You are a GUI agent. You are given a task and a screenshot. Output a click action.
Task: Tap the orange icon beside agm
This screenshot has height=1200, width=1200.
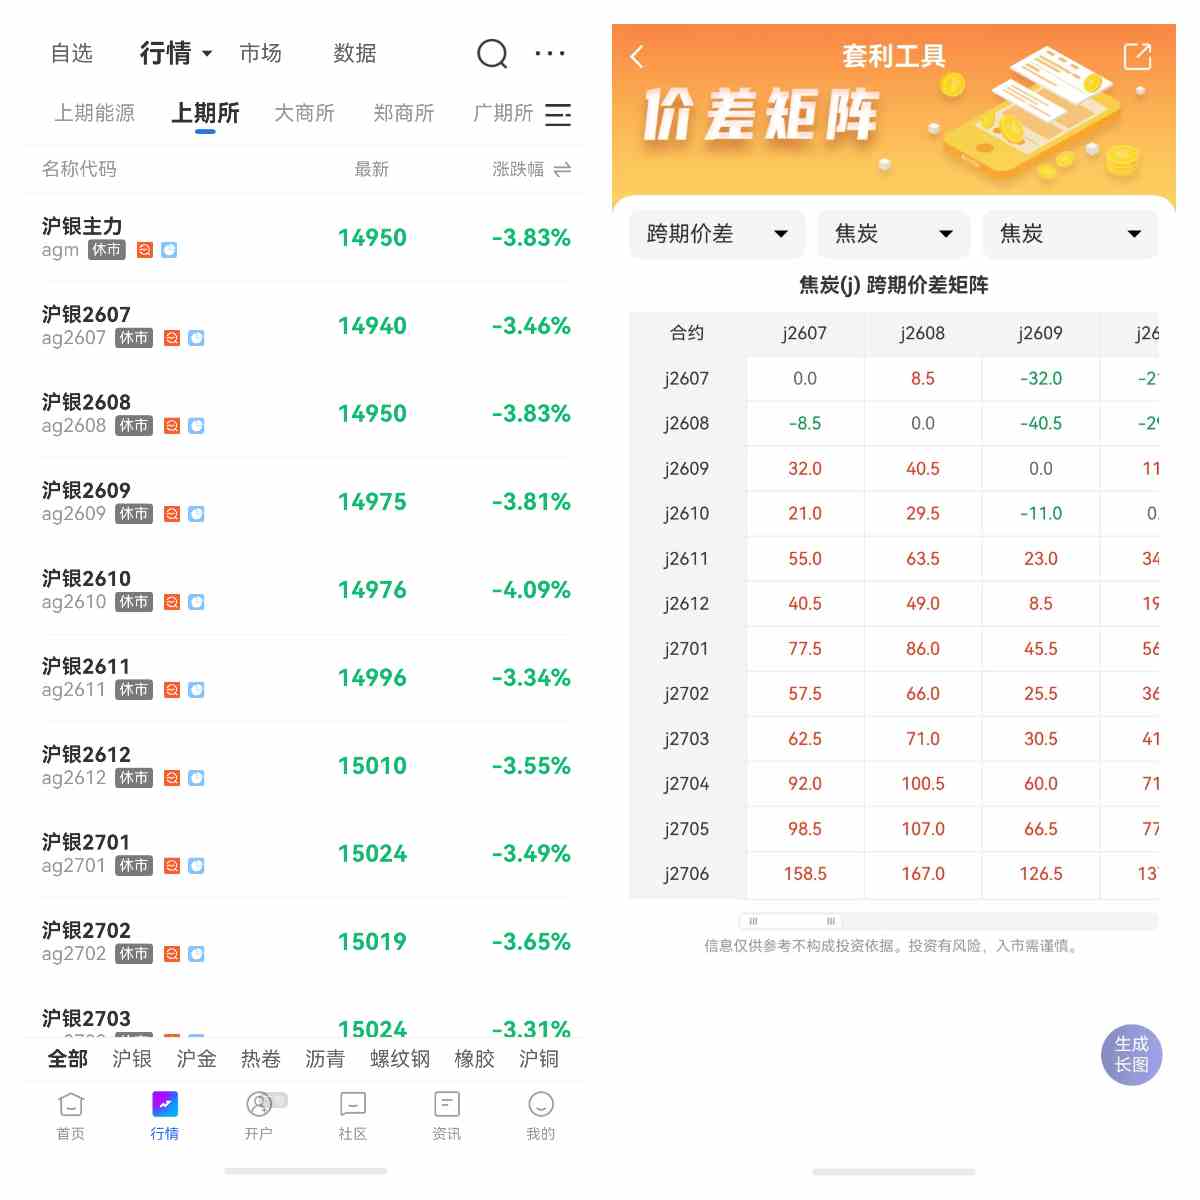(145, 250)
